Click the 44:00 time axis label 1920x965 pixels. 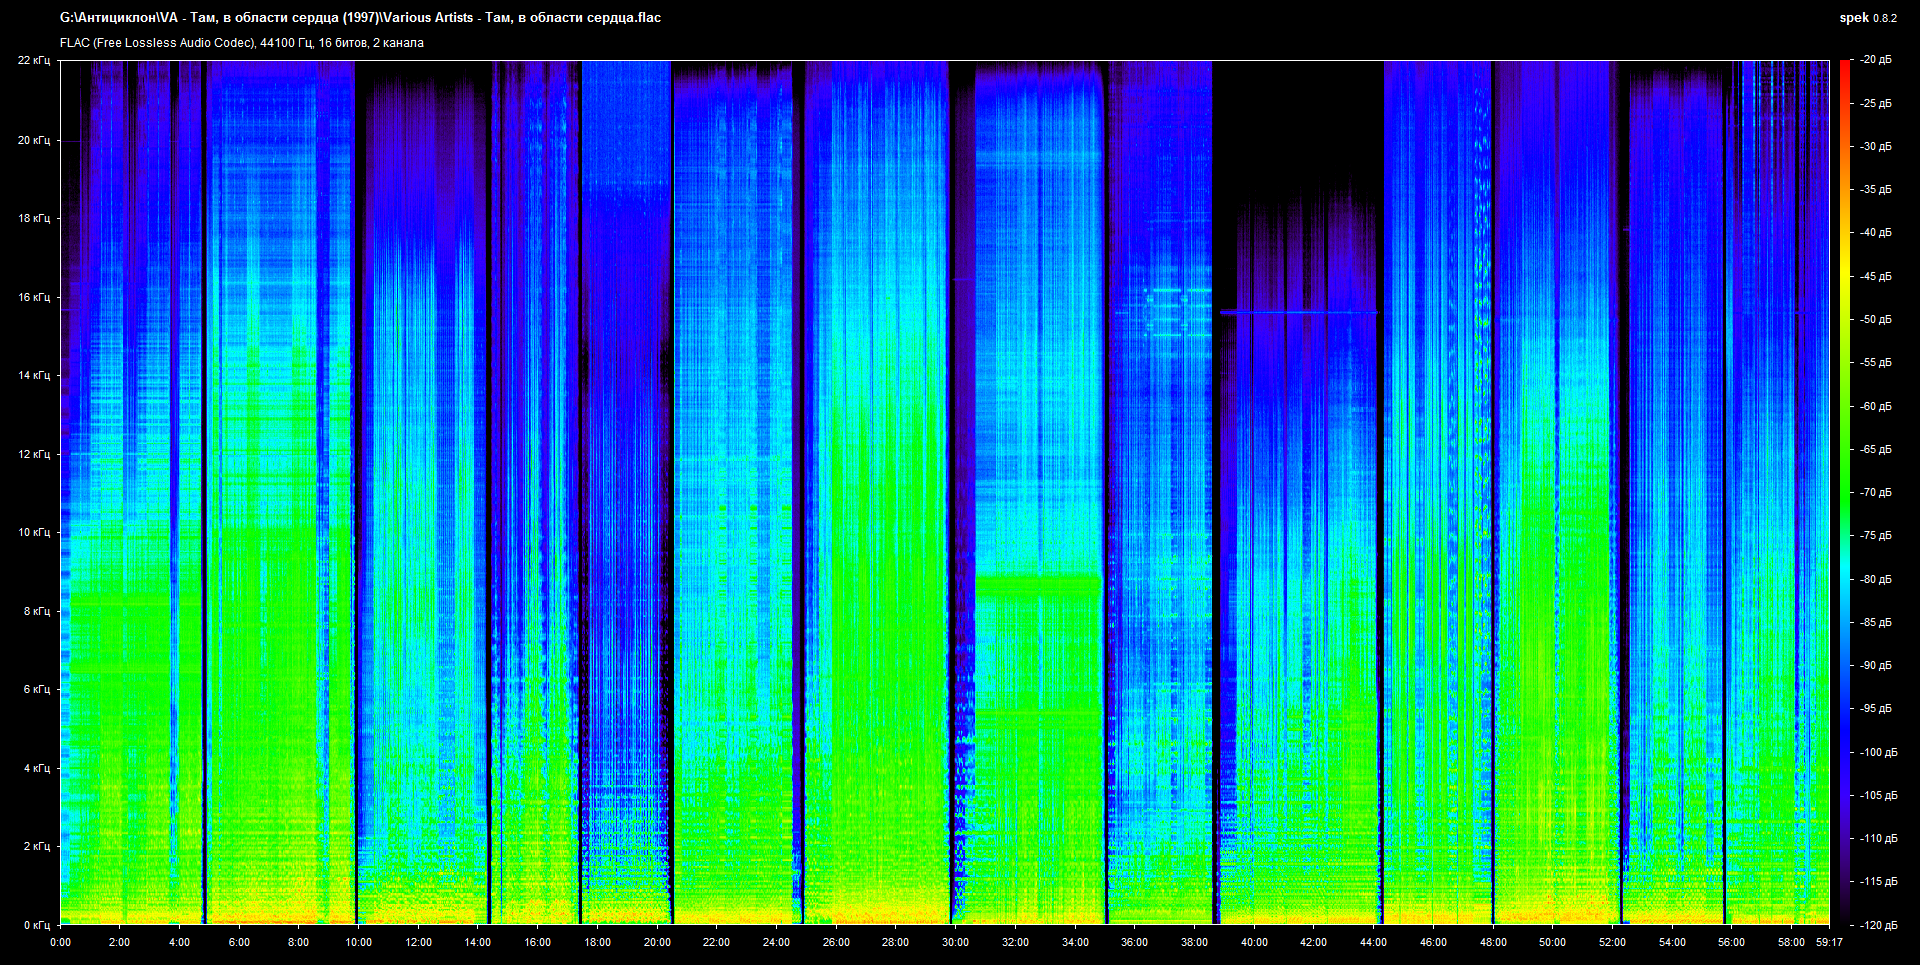point(1373,942)
